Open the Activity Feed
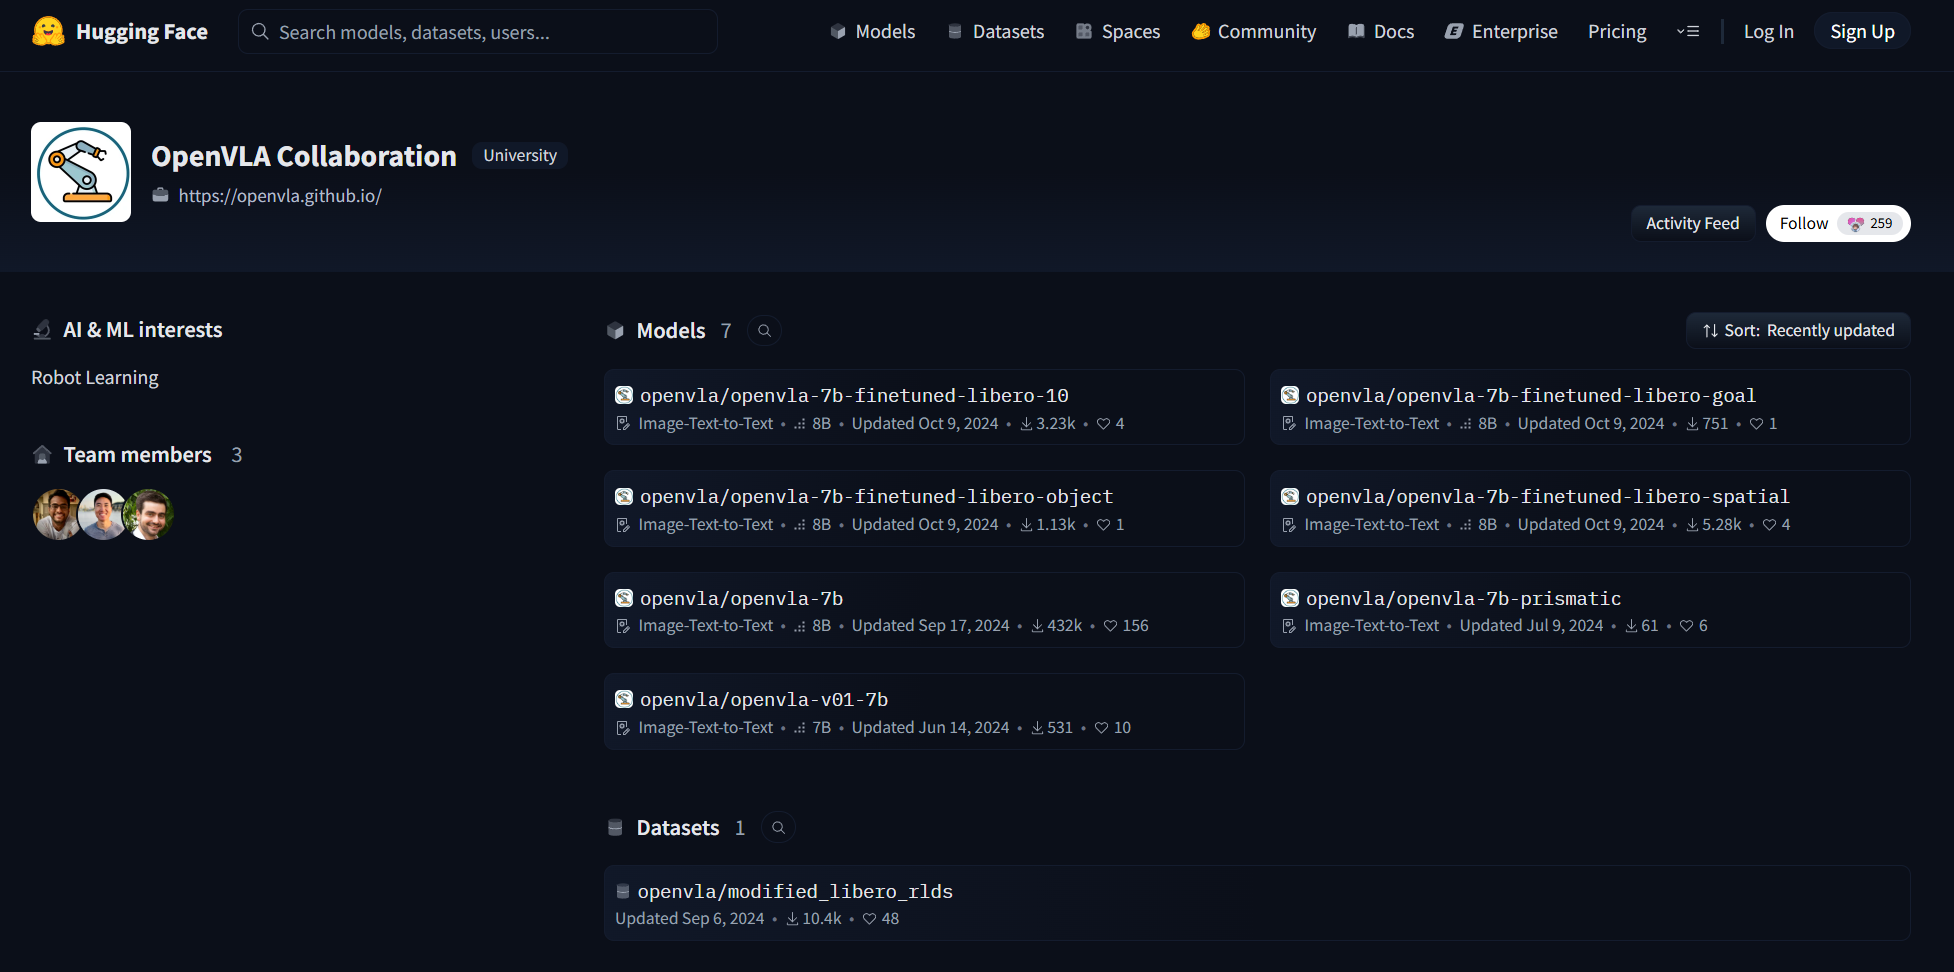Image resolution: width=1954 pixels, height=972 pixels. (1692, 224)
